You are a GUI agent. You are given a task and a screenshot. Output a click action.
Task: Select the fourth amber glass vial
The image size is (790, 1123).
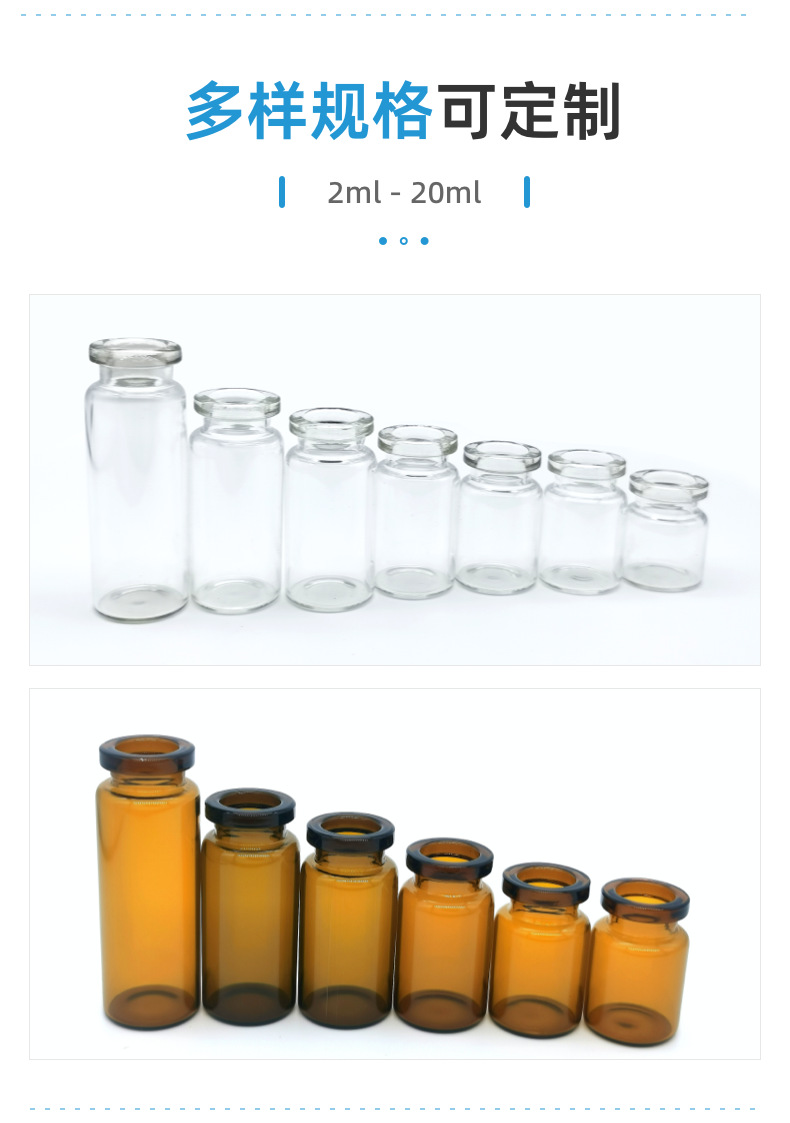pos(445,935)
